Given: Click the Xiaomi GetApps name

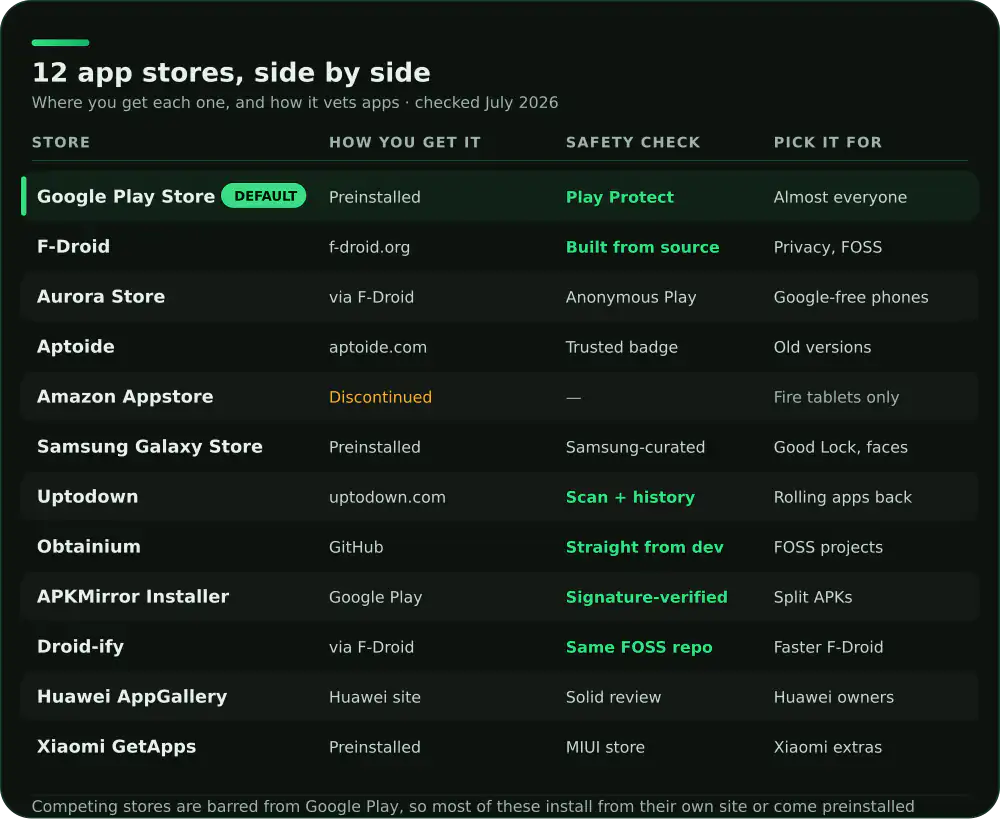Looking at the screenshot, I should point(116,746).
